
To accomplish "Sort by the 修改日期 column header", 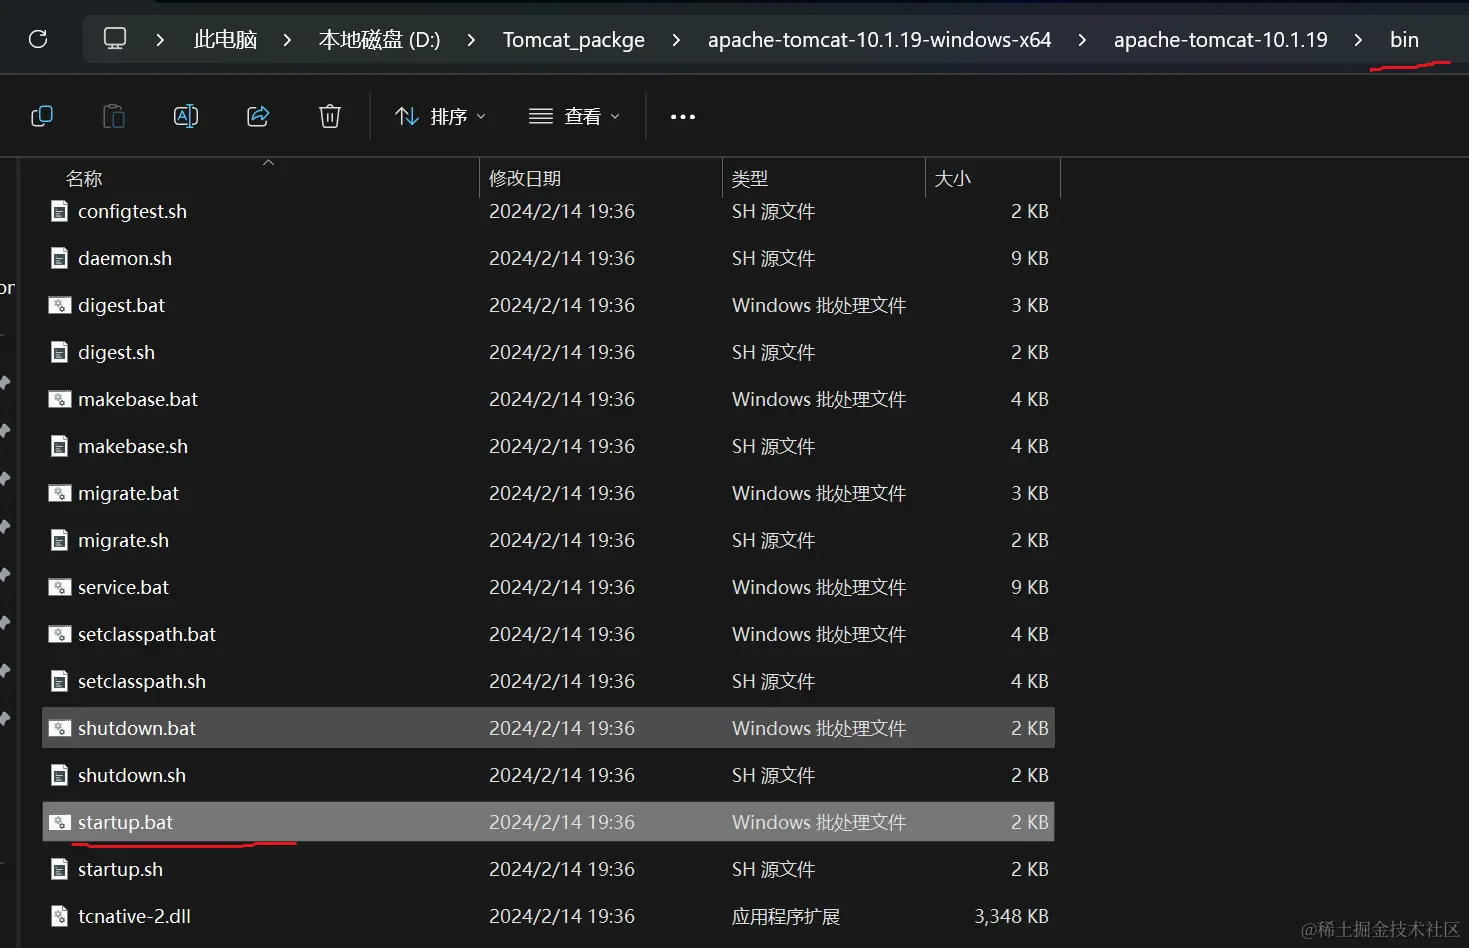I will [525, 177].
